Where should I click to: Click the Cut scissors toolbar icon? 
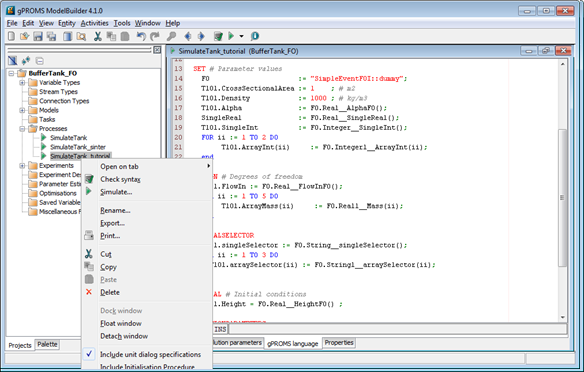tap(98, 36)
